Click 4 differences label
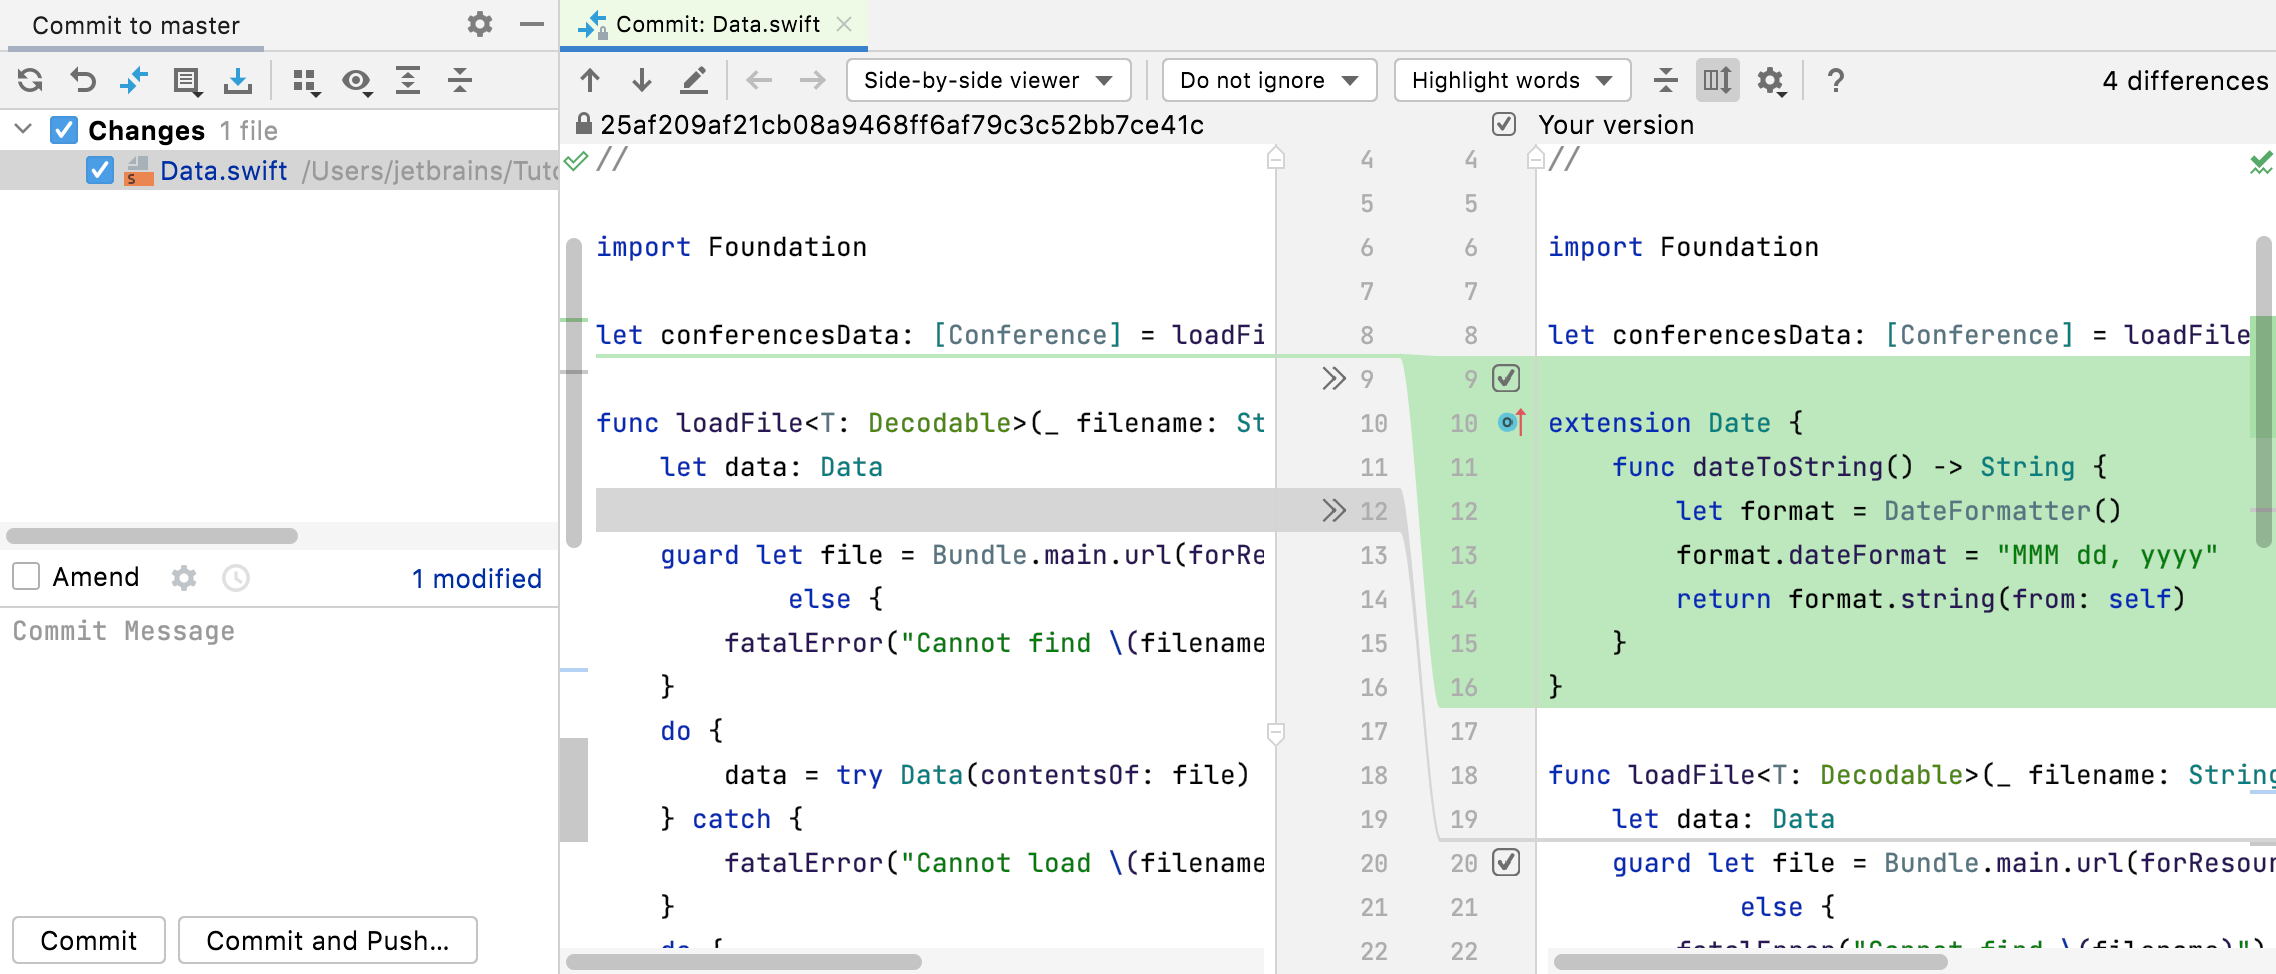 [2185, 80]
